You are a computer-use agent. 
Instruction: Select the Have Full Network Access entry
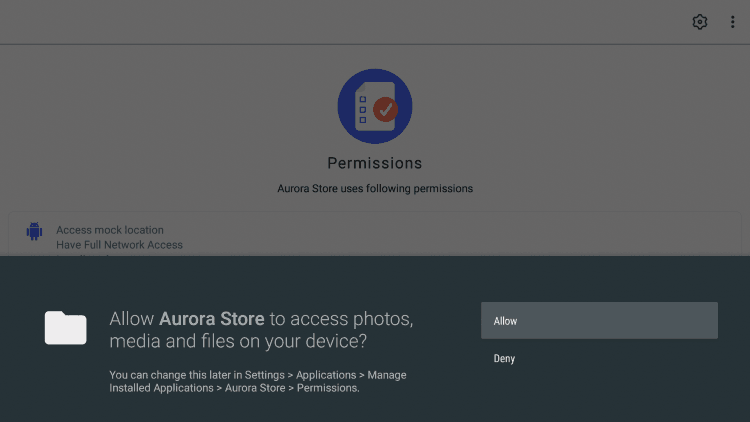(x=119, y=245)
